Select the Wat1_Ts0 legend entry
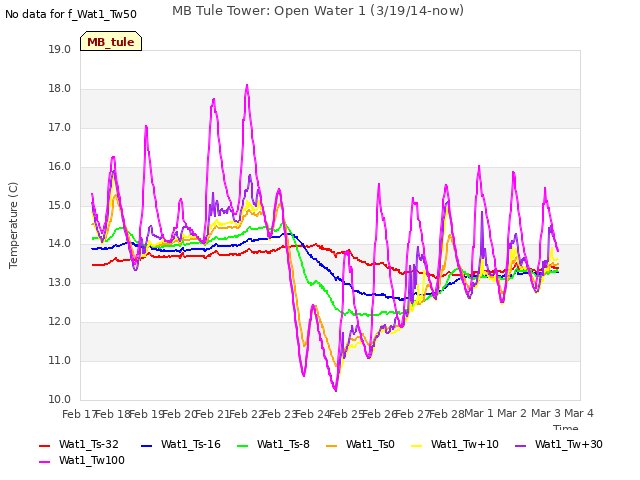Image resolution: width=640 pixels, height=480 pixels. click(x=360, y=444)
